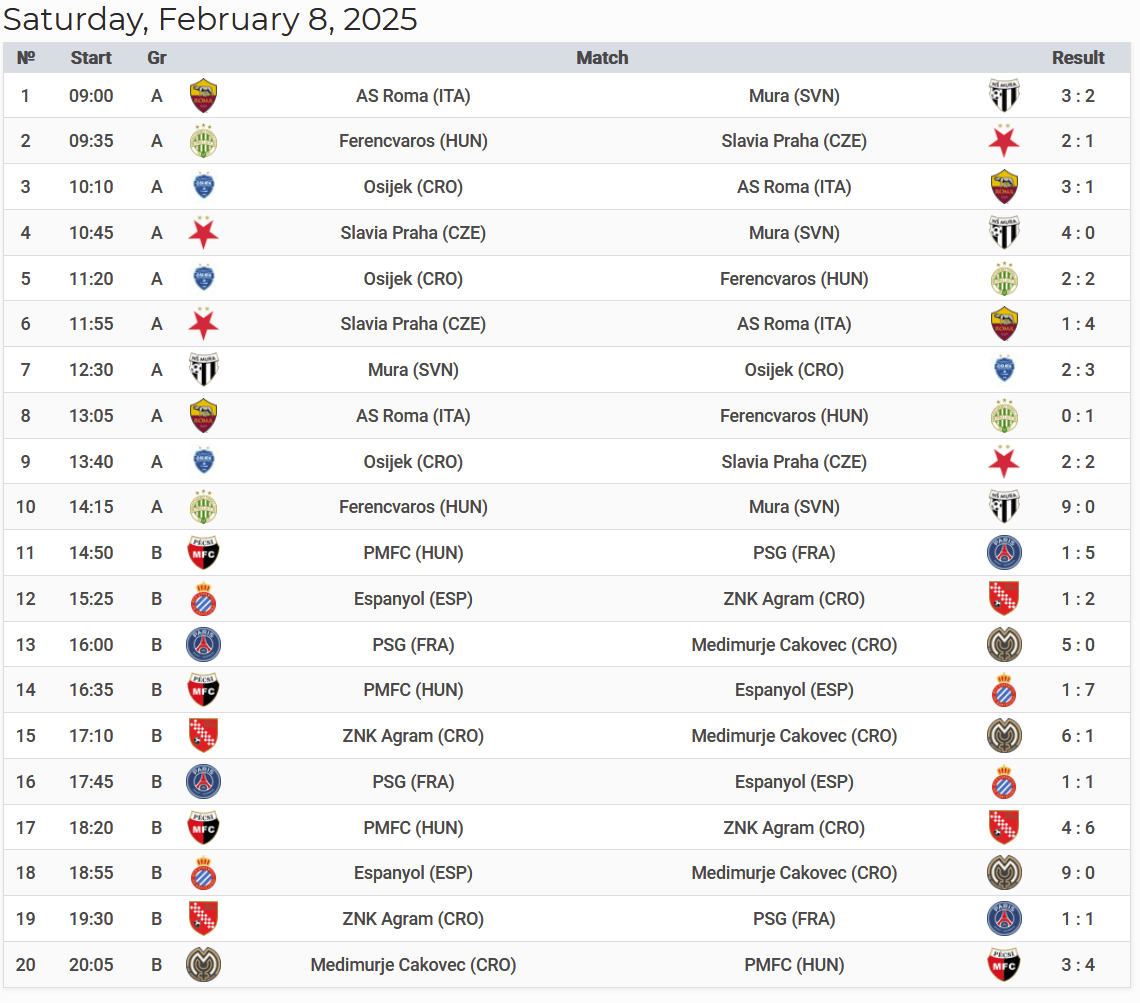Image resolution: width=1140 pixels, height=1003 pixels.
Task: Open Slavia Praha link in match 6
Action: click(413, 324)
